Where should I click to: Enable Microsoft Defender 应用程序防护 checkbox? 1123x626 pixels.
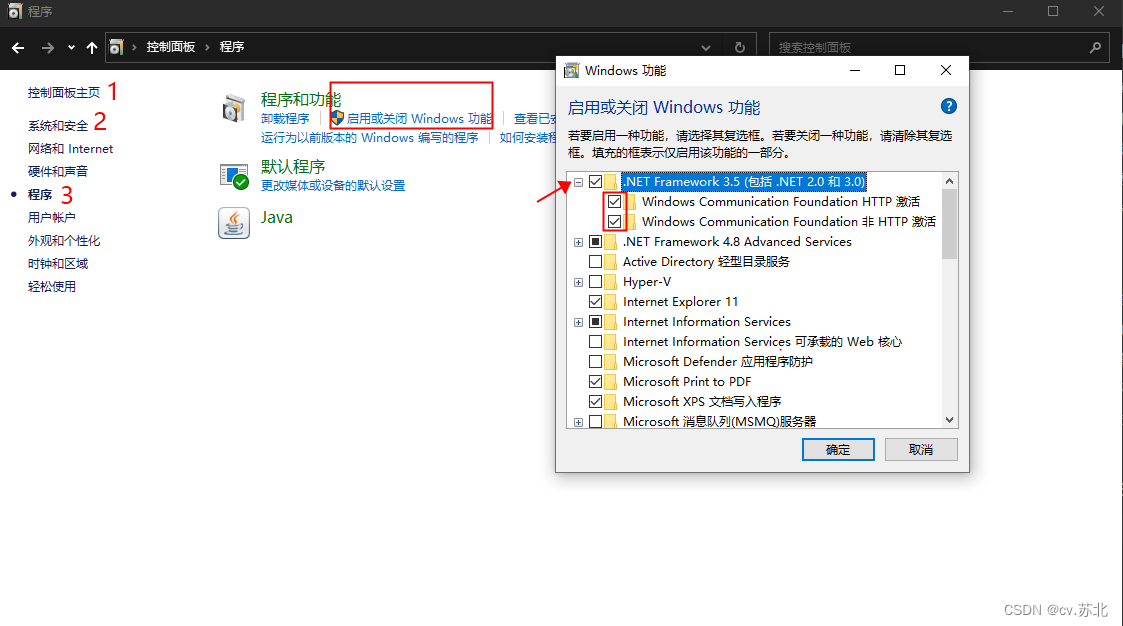pos(595,362)
